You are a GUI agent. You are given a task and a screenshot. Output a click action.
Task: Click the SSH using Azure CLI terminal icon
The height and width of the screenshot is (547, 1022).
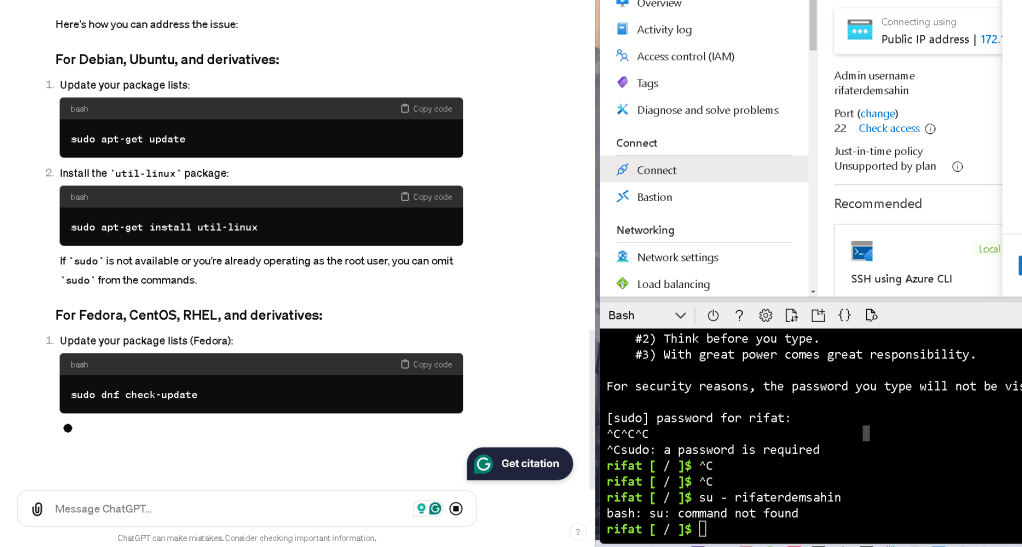(x=862, y=251)
